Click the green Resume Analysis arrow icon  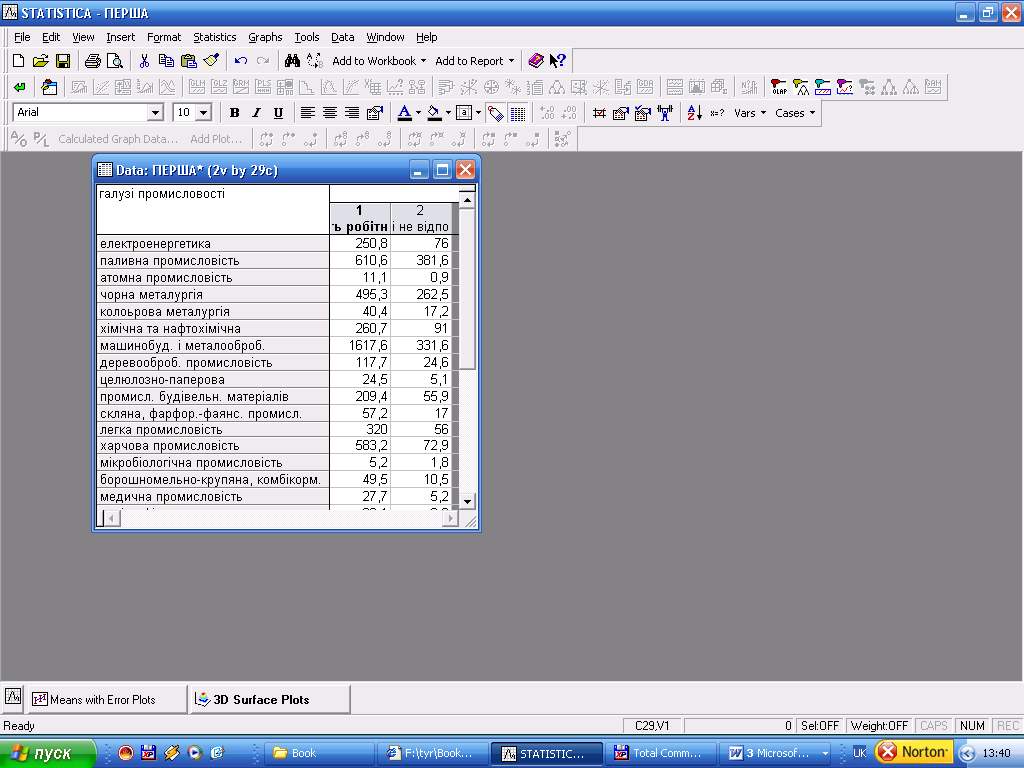[20, 87]
